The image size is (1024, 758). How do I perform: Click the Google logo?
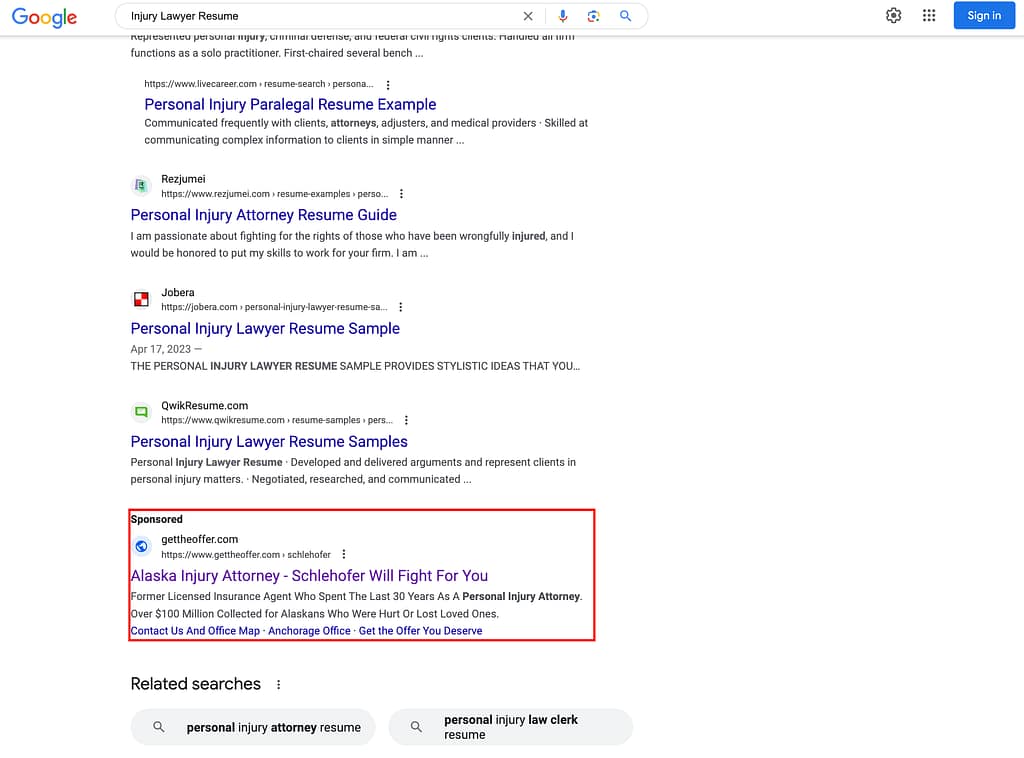[x=44, y=17]
